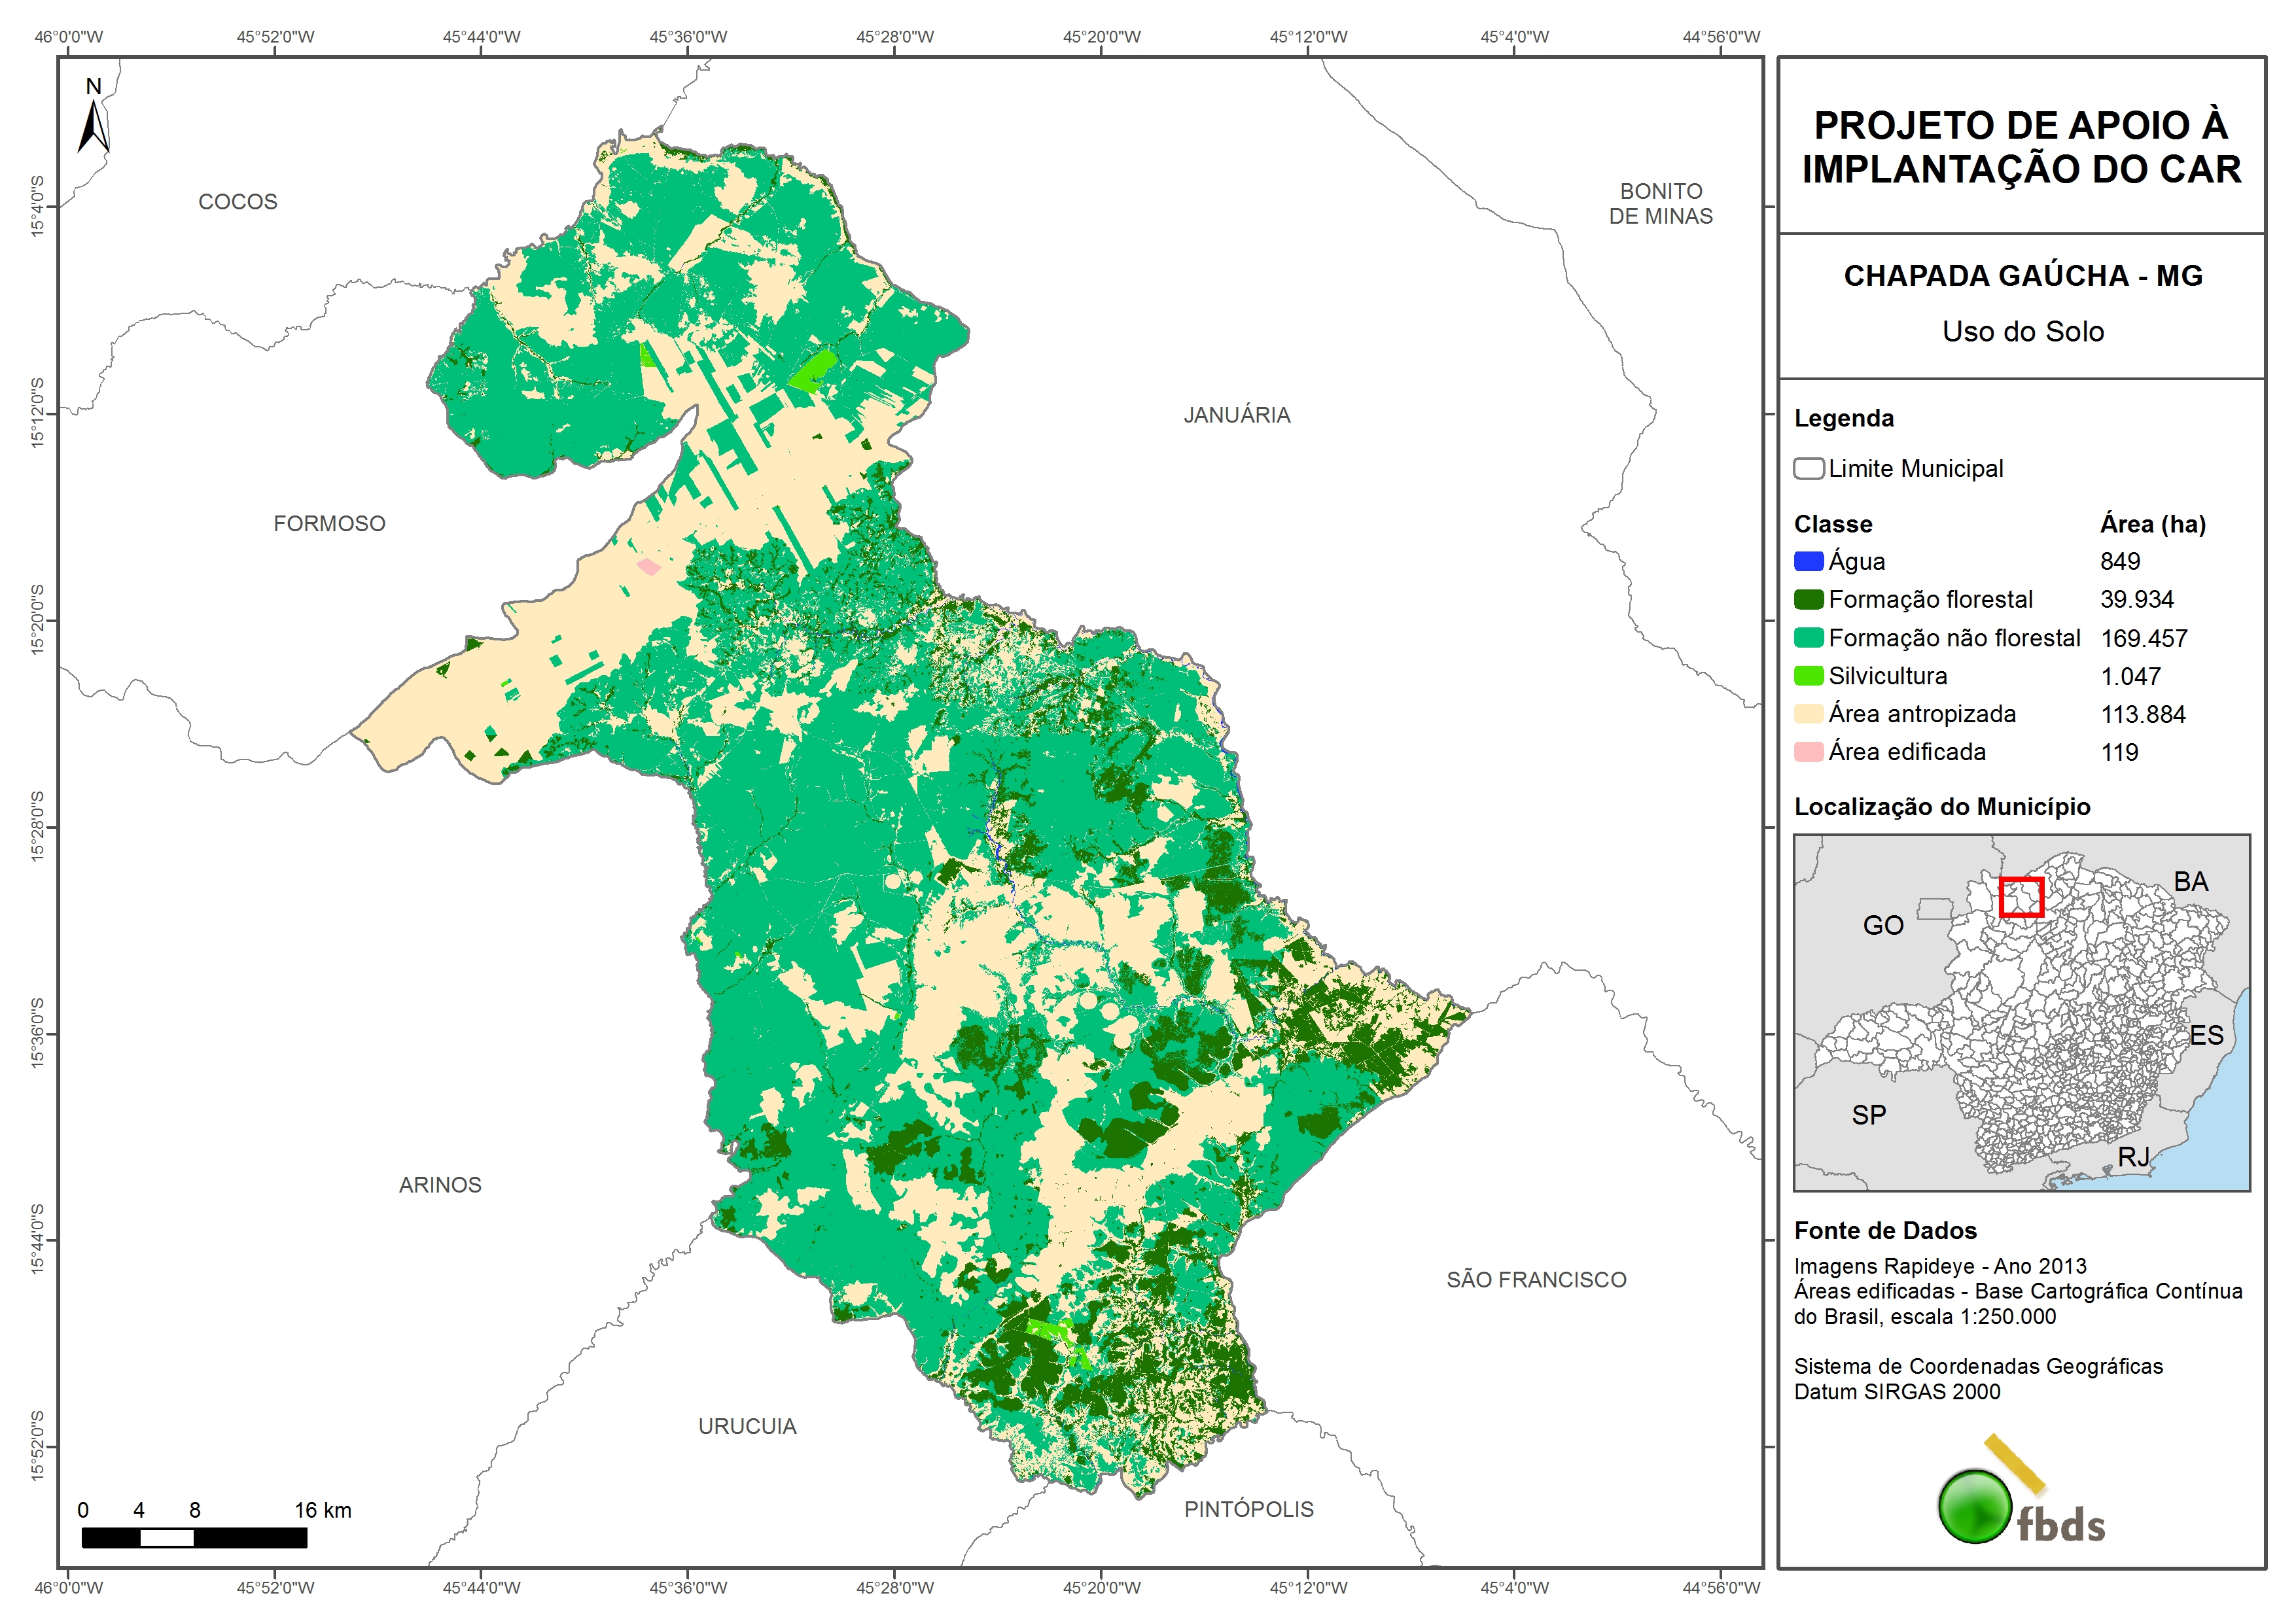Click the Fonte de Dados heading
Screen dimensions: 2296x1623
click(1885, 1231)
